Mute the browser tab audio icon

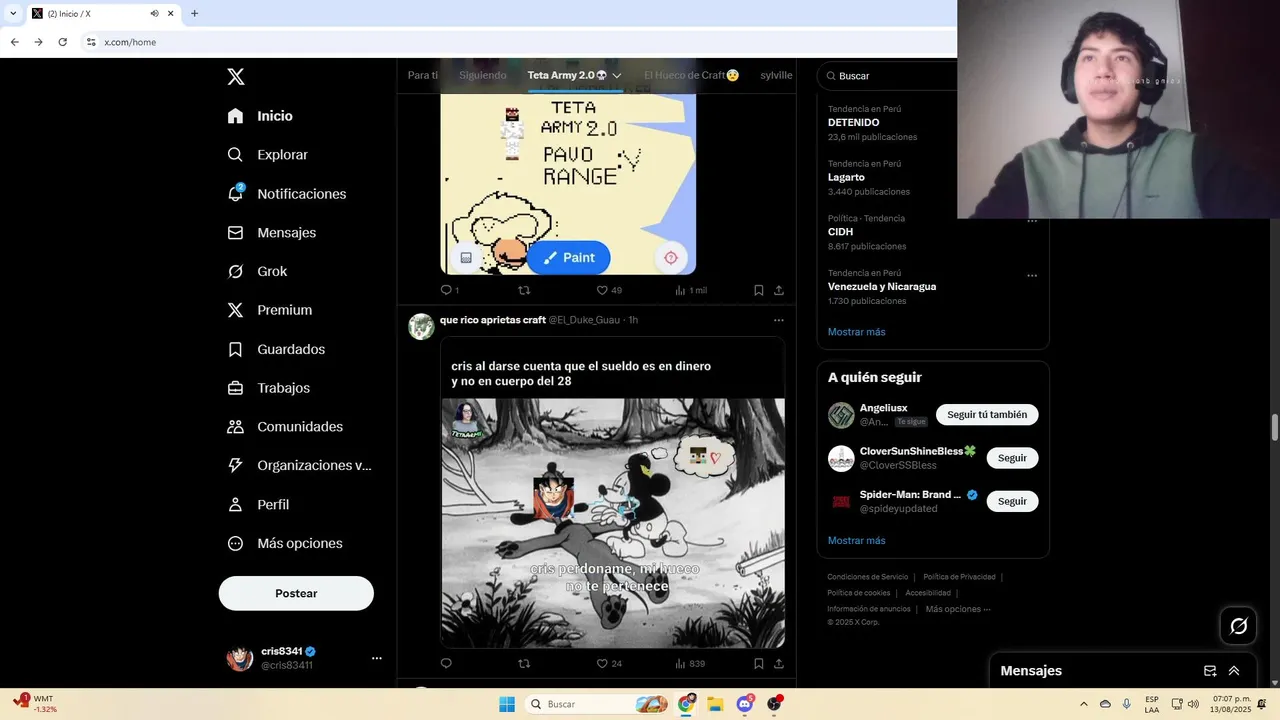[x=155, y=14]
